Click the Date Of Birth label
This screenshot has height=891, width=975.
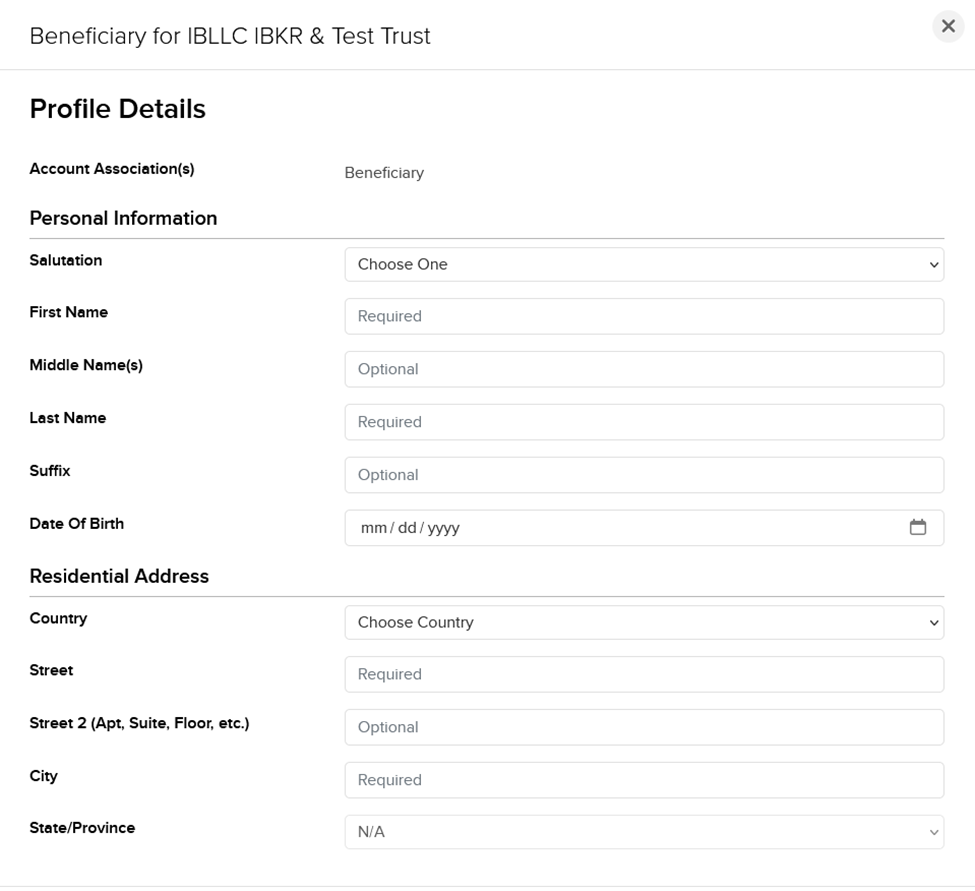click(x=77, y=524)
